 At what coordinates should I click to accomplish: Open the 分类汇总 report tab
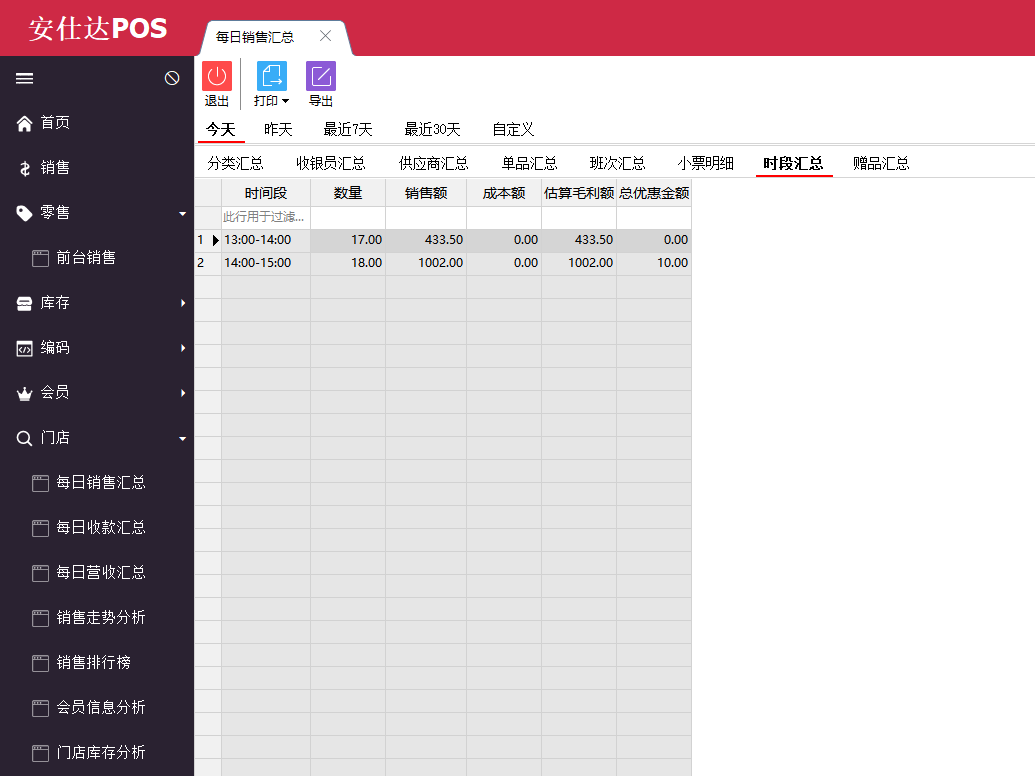tap(235, 163)
